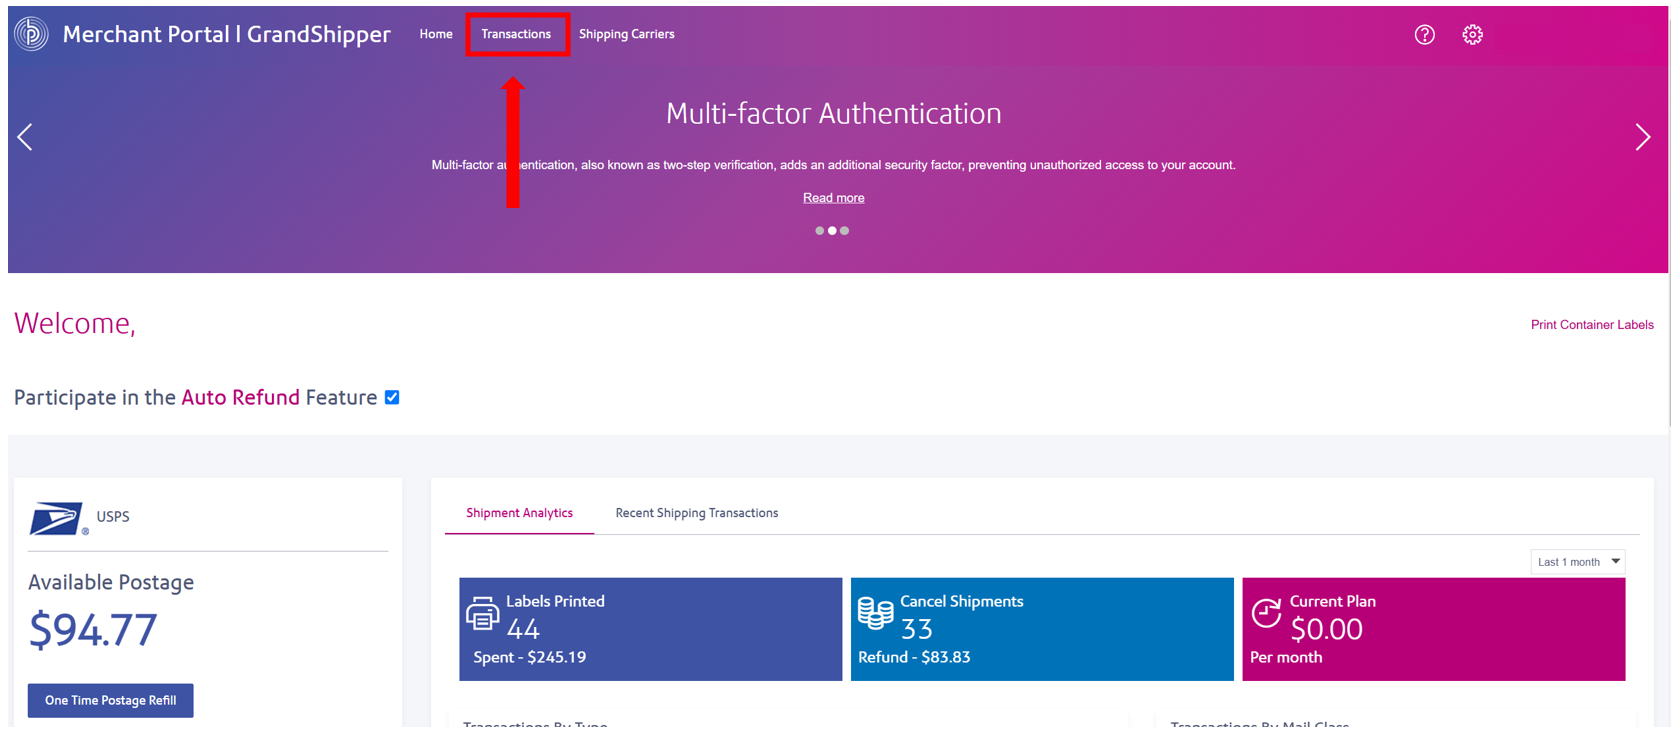
Task: Go to previous banner slide arrow
Action: tap(25, 137)
